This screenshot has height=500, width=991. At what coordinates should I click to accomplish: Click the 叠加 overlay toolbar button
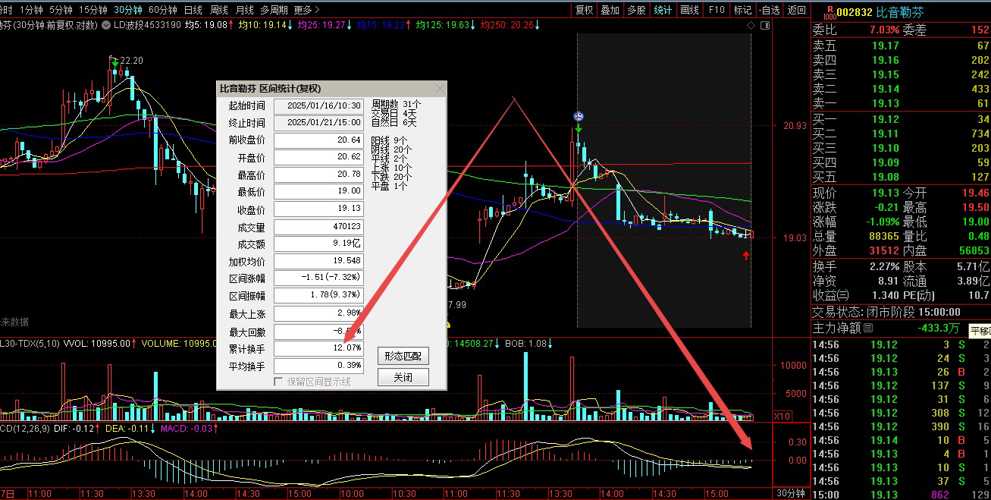tap(611, 10)
